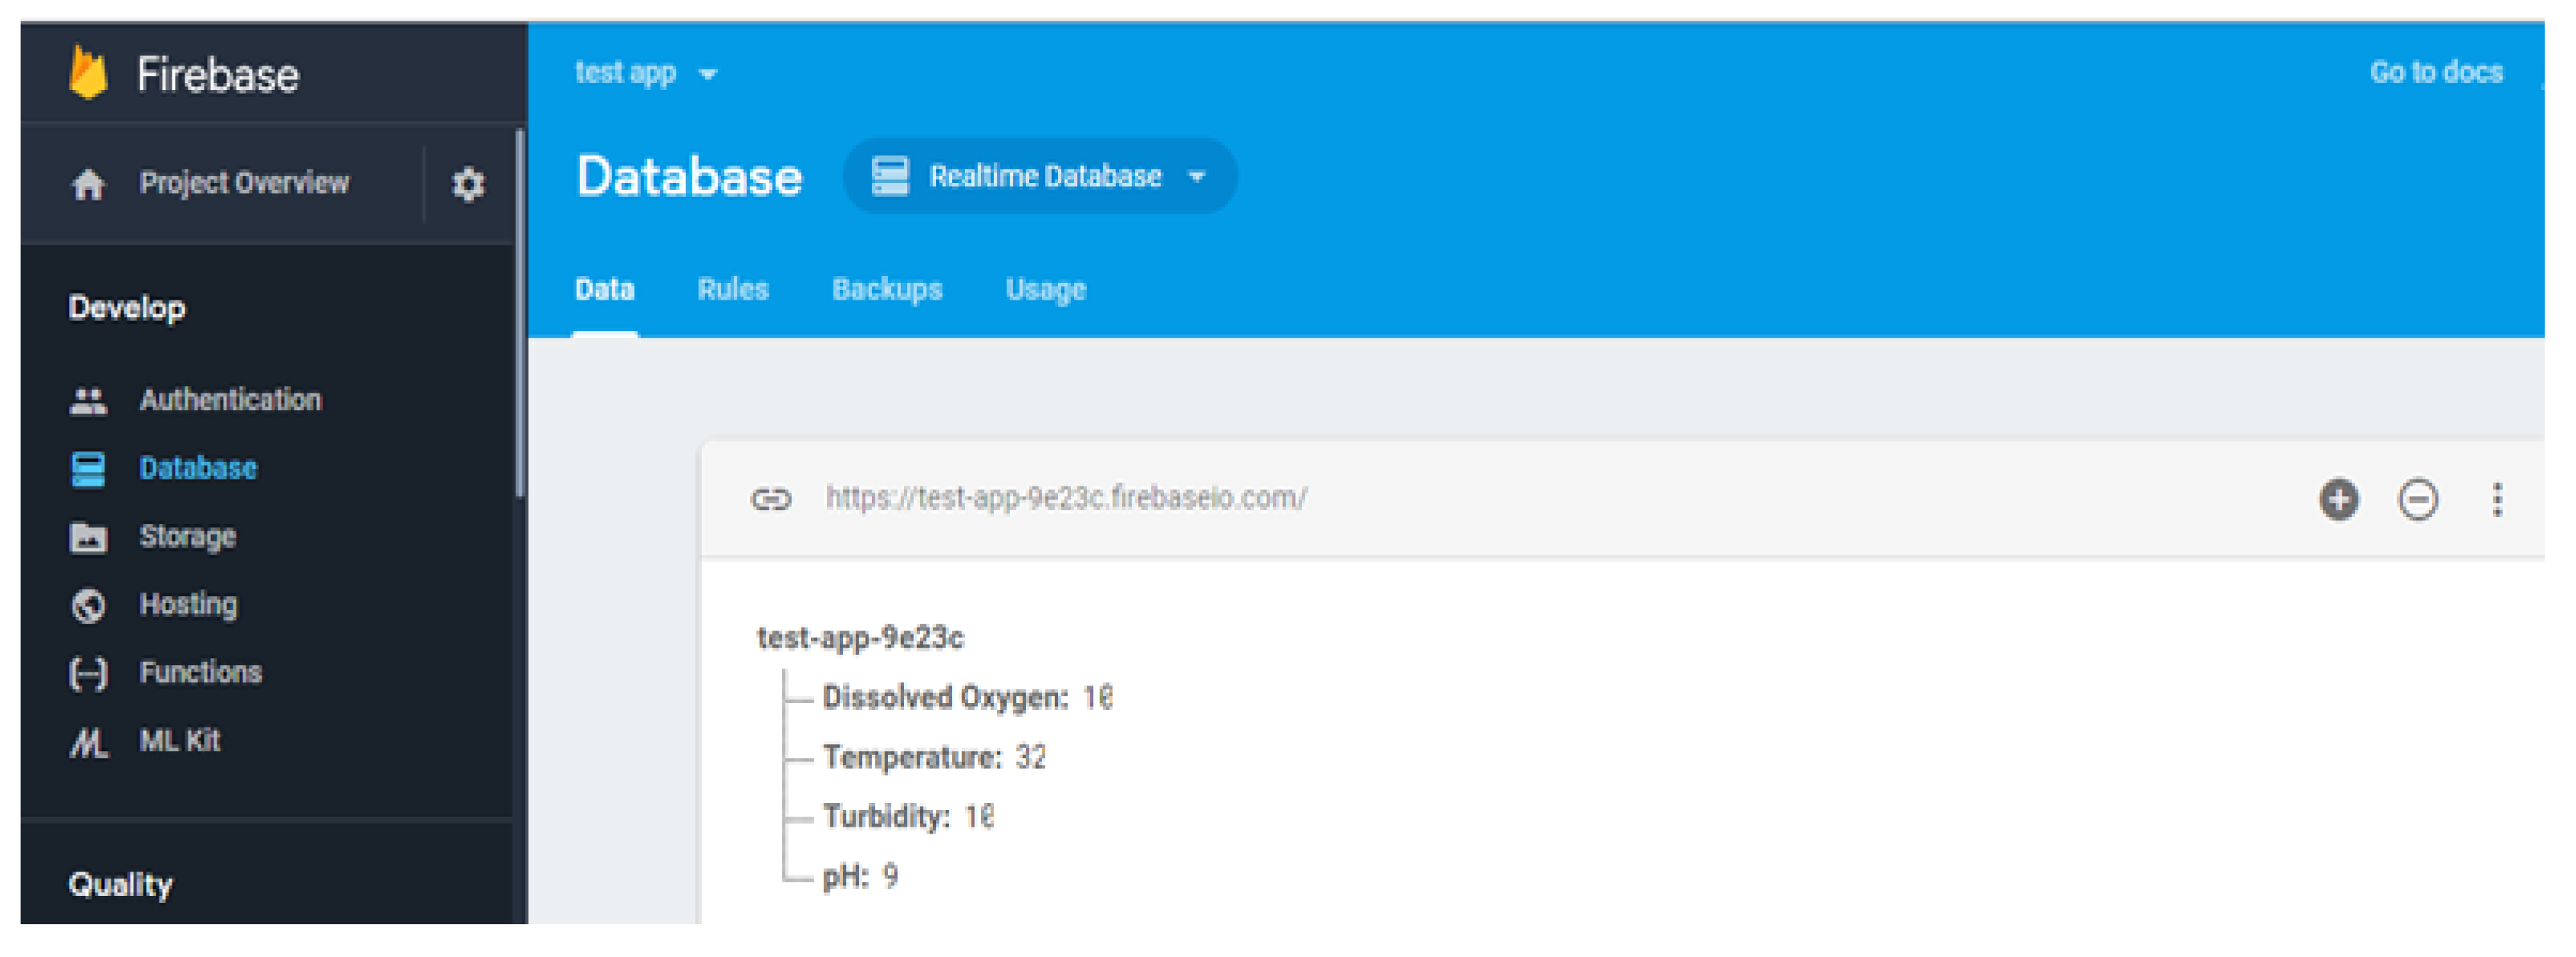Open Project Overview in sidebar
Screen dimensions: 2576x957
[244, 183]
